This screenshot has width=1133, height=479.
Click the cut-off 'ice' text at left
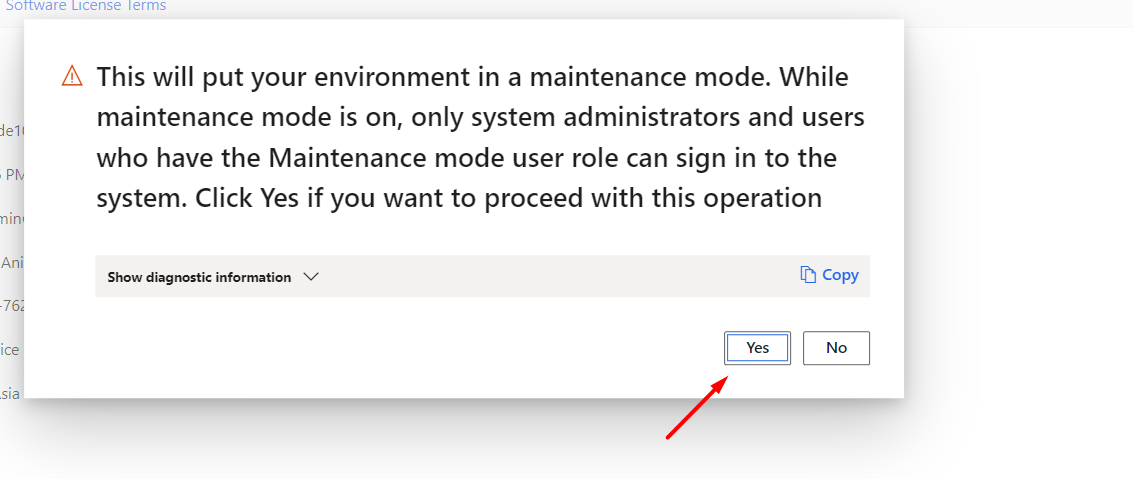9,350
